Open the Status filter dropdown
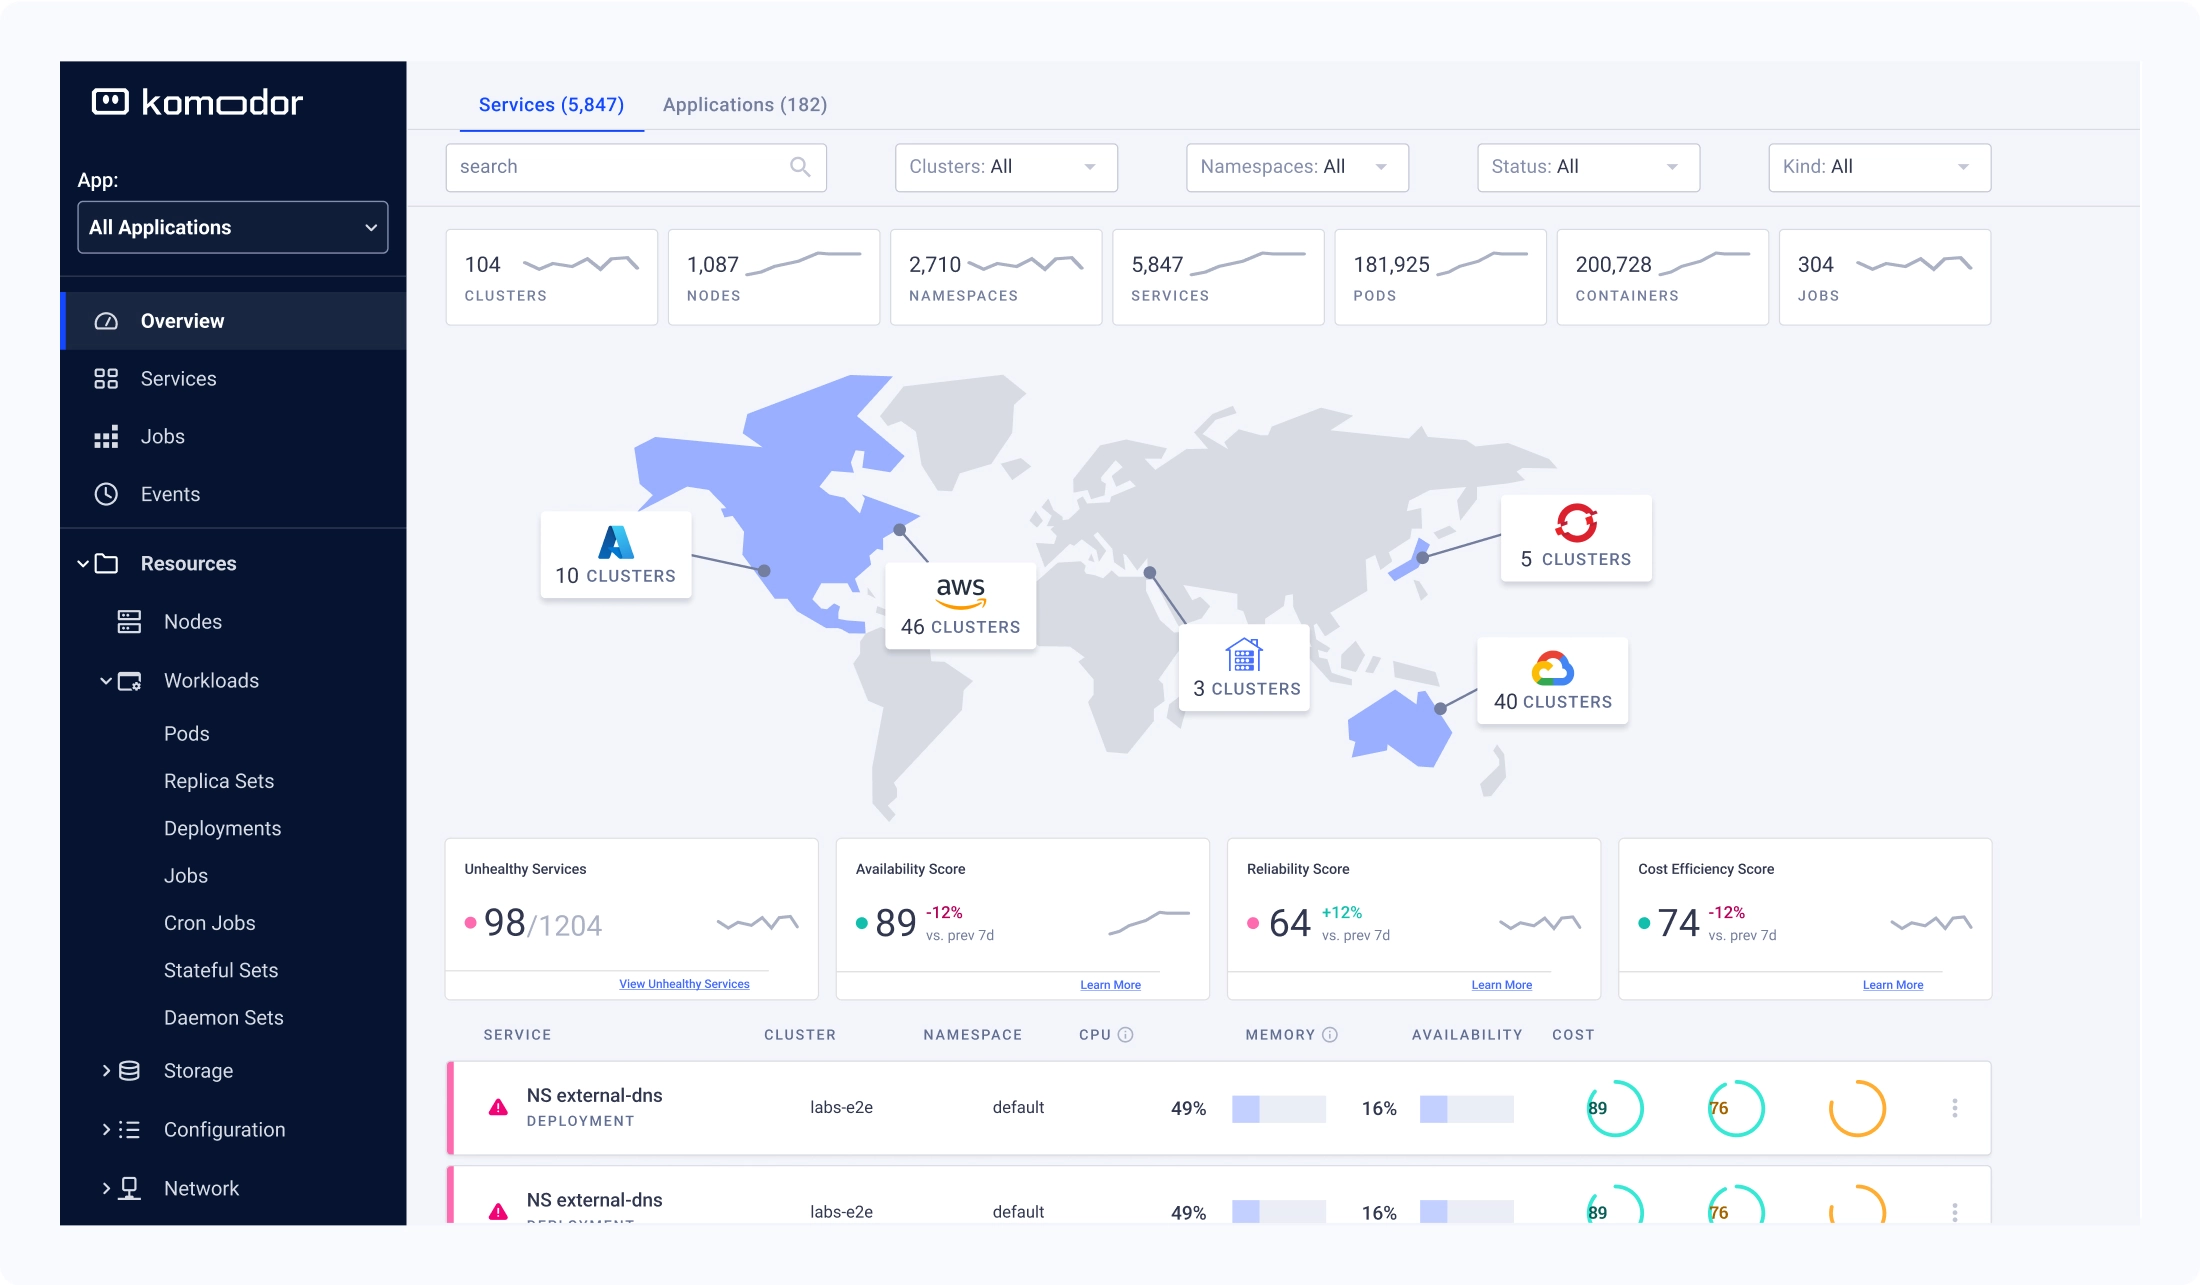Viewport: 2200px width, 1285px height. pyautogui.click(x=1588, y=167)
